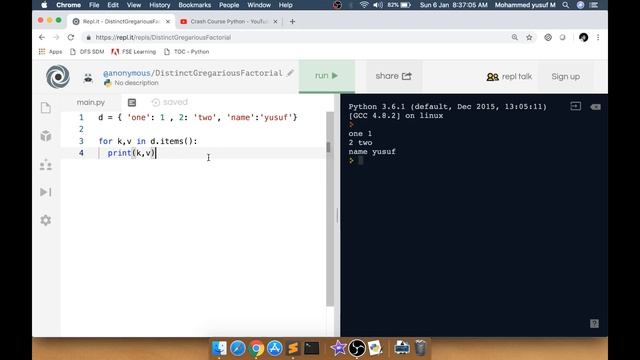Open Finder from the dock
640x360 pixels.
[x=219, y=348]
